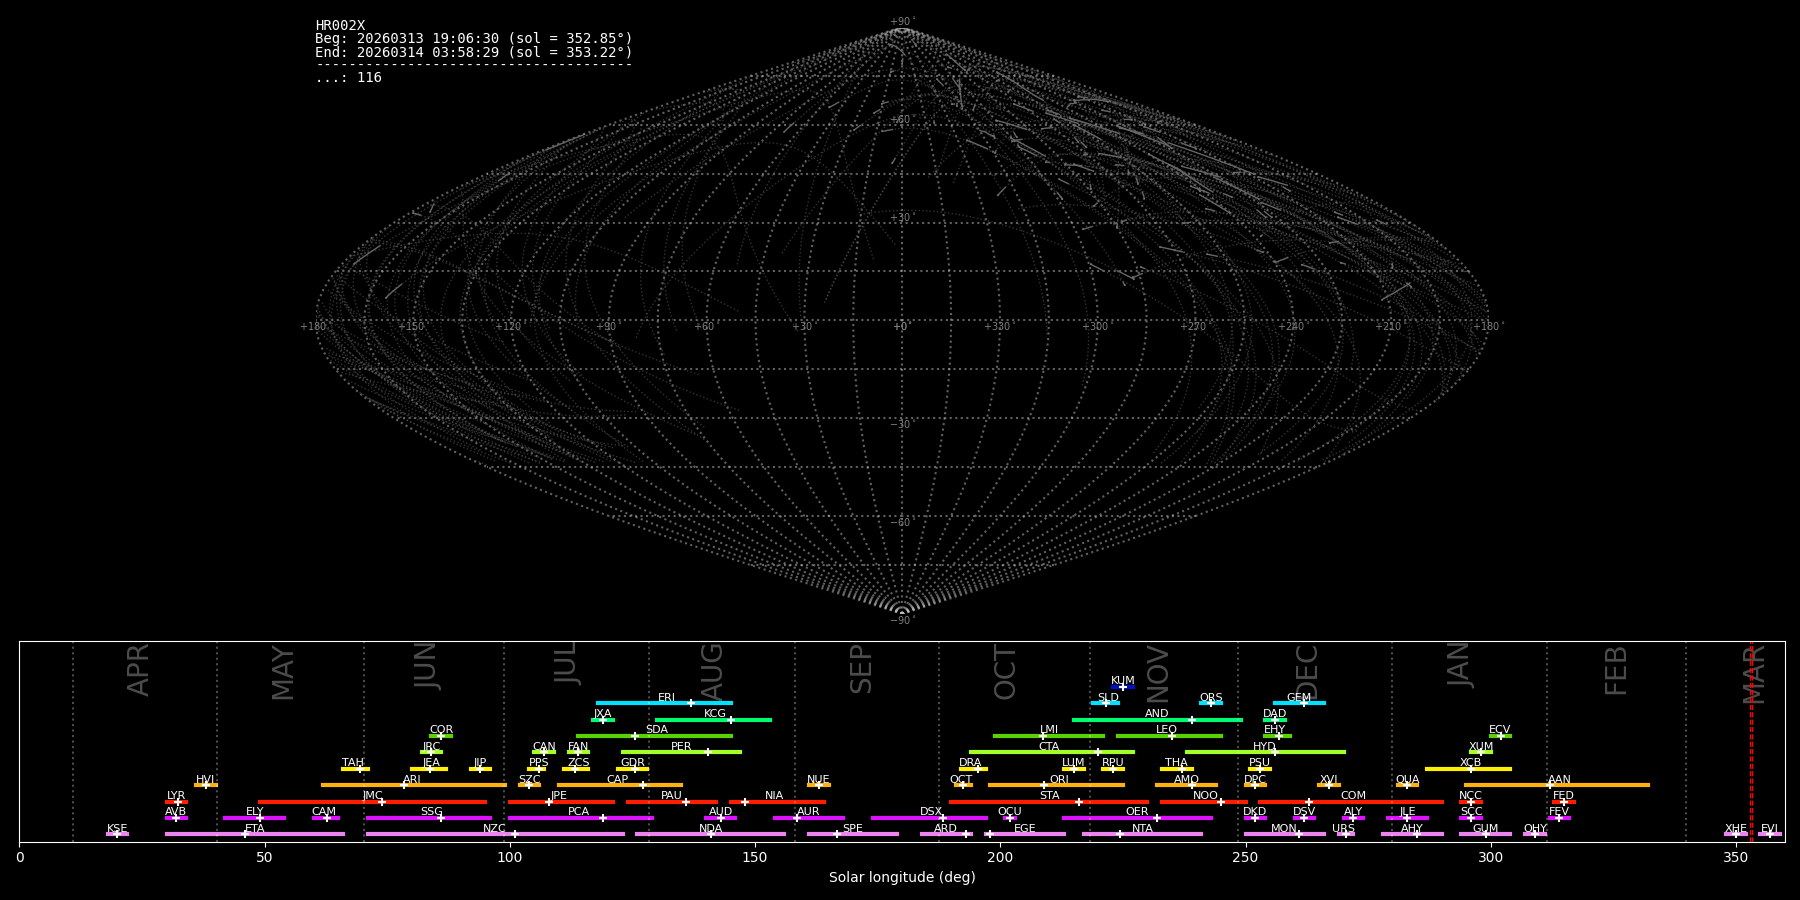Select the orange ARI shower activity bar
This screenshot has height=900, width=1800.
point(414,785)
